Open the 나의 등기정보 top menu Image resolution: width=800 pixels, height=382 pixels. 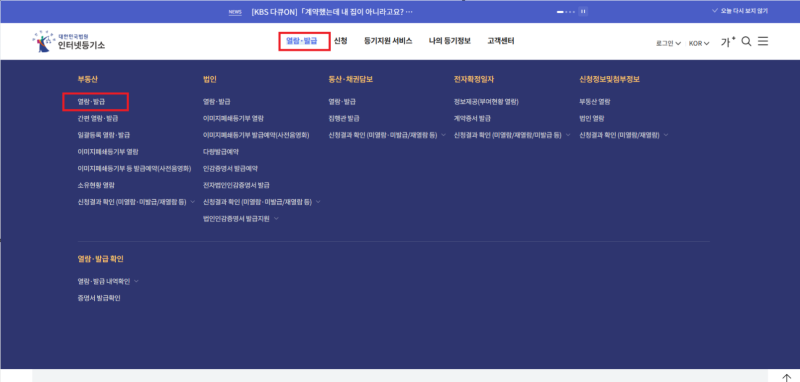(x=449, y=41)
